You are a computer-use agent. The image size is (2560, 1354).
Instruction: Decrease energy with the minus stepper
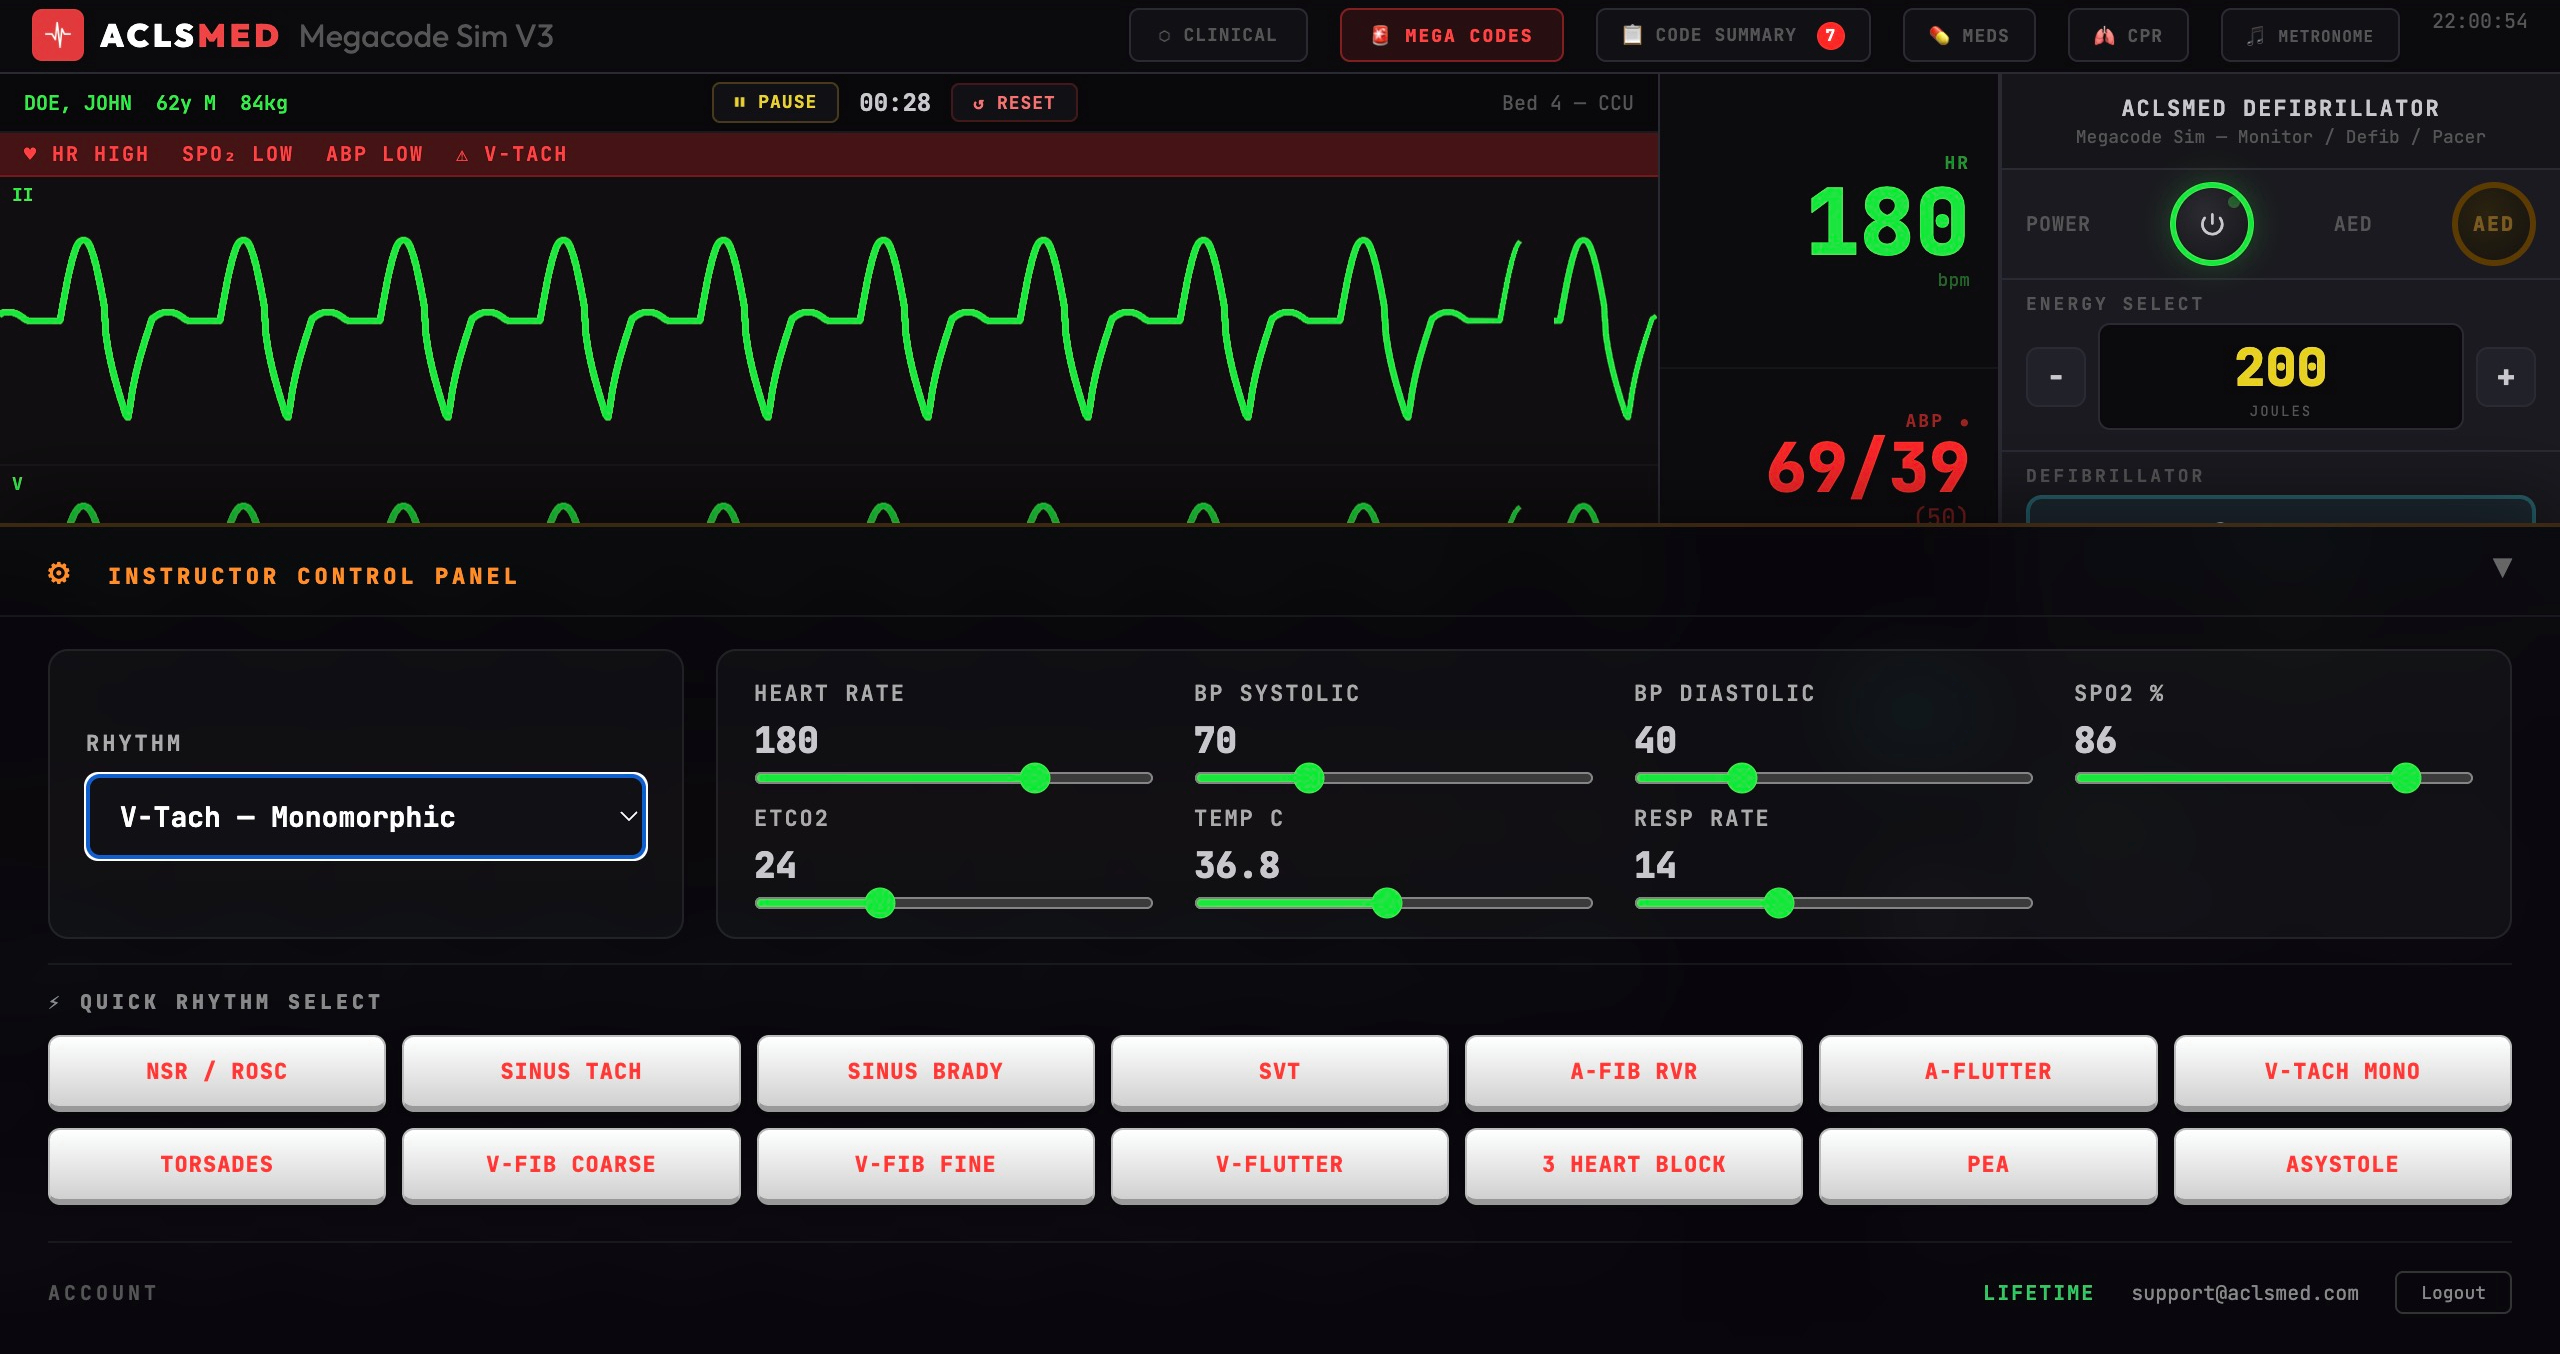click(x=2055, y=377)
